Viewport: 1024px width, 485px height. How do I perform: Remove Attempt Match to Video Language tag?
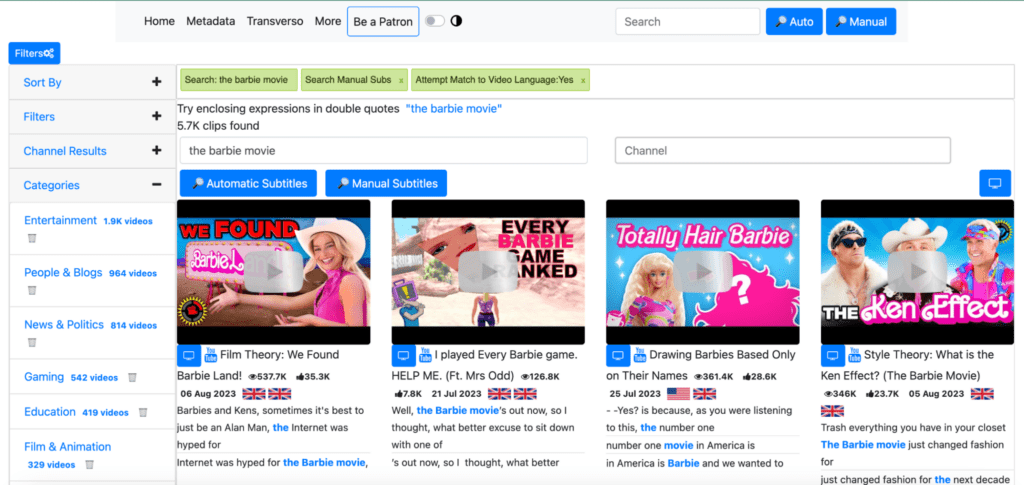(583, 80)
